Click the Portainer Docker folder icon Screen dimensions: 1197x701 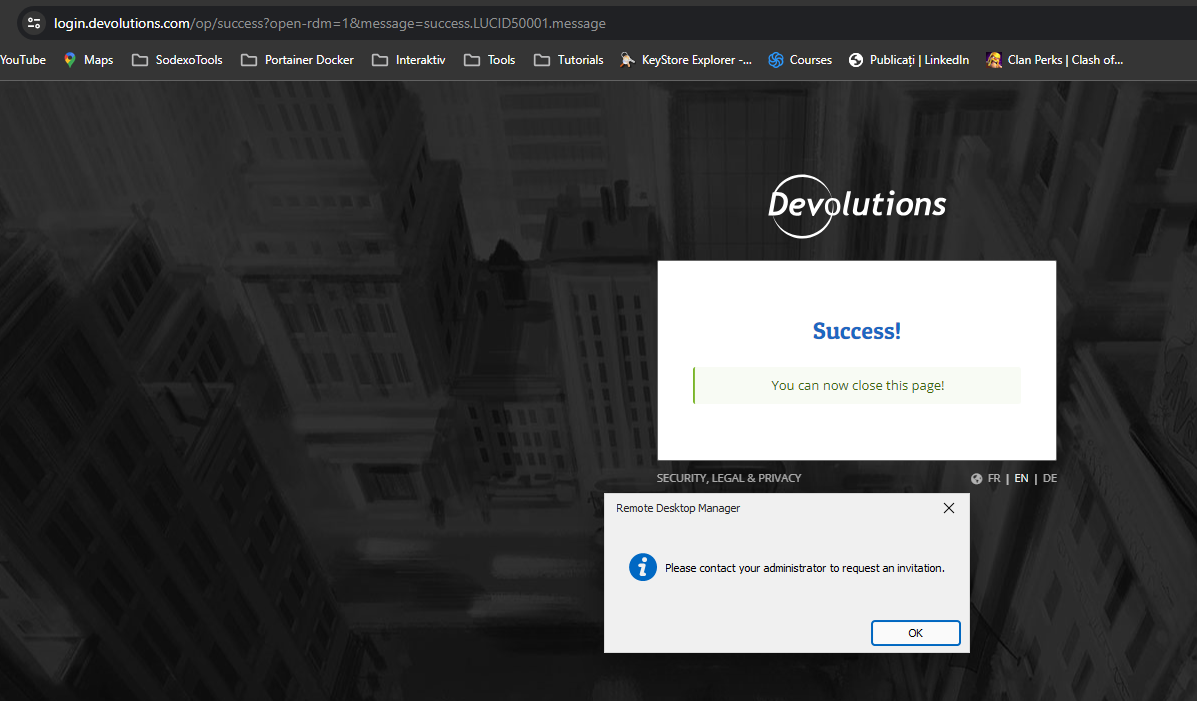(249, 60)
